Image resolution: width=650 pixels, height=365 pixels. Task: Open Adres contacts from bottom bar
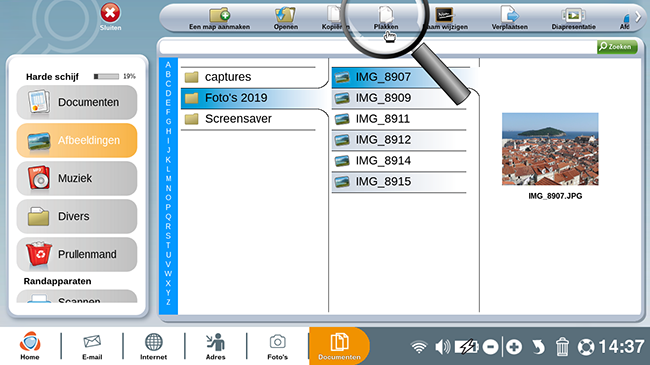[x=216, y=346]
